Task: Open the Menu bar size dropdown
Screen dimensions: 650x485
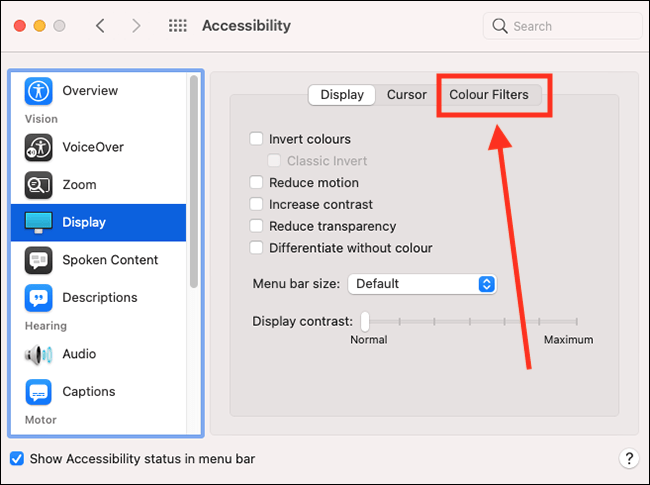Action: click(422, 284)
